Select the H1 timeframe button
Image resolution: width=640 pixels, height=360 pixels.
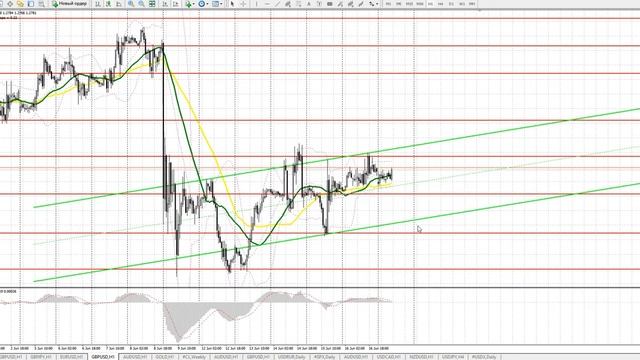coord(430,4)
